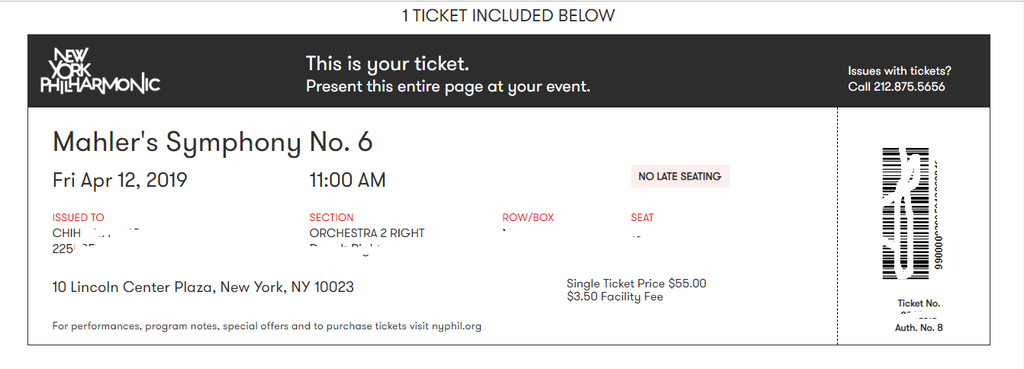Click the Mahler's Symphony No. 6 title
This screenshot has height=369, width=1024.
point(212,141)
